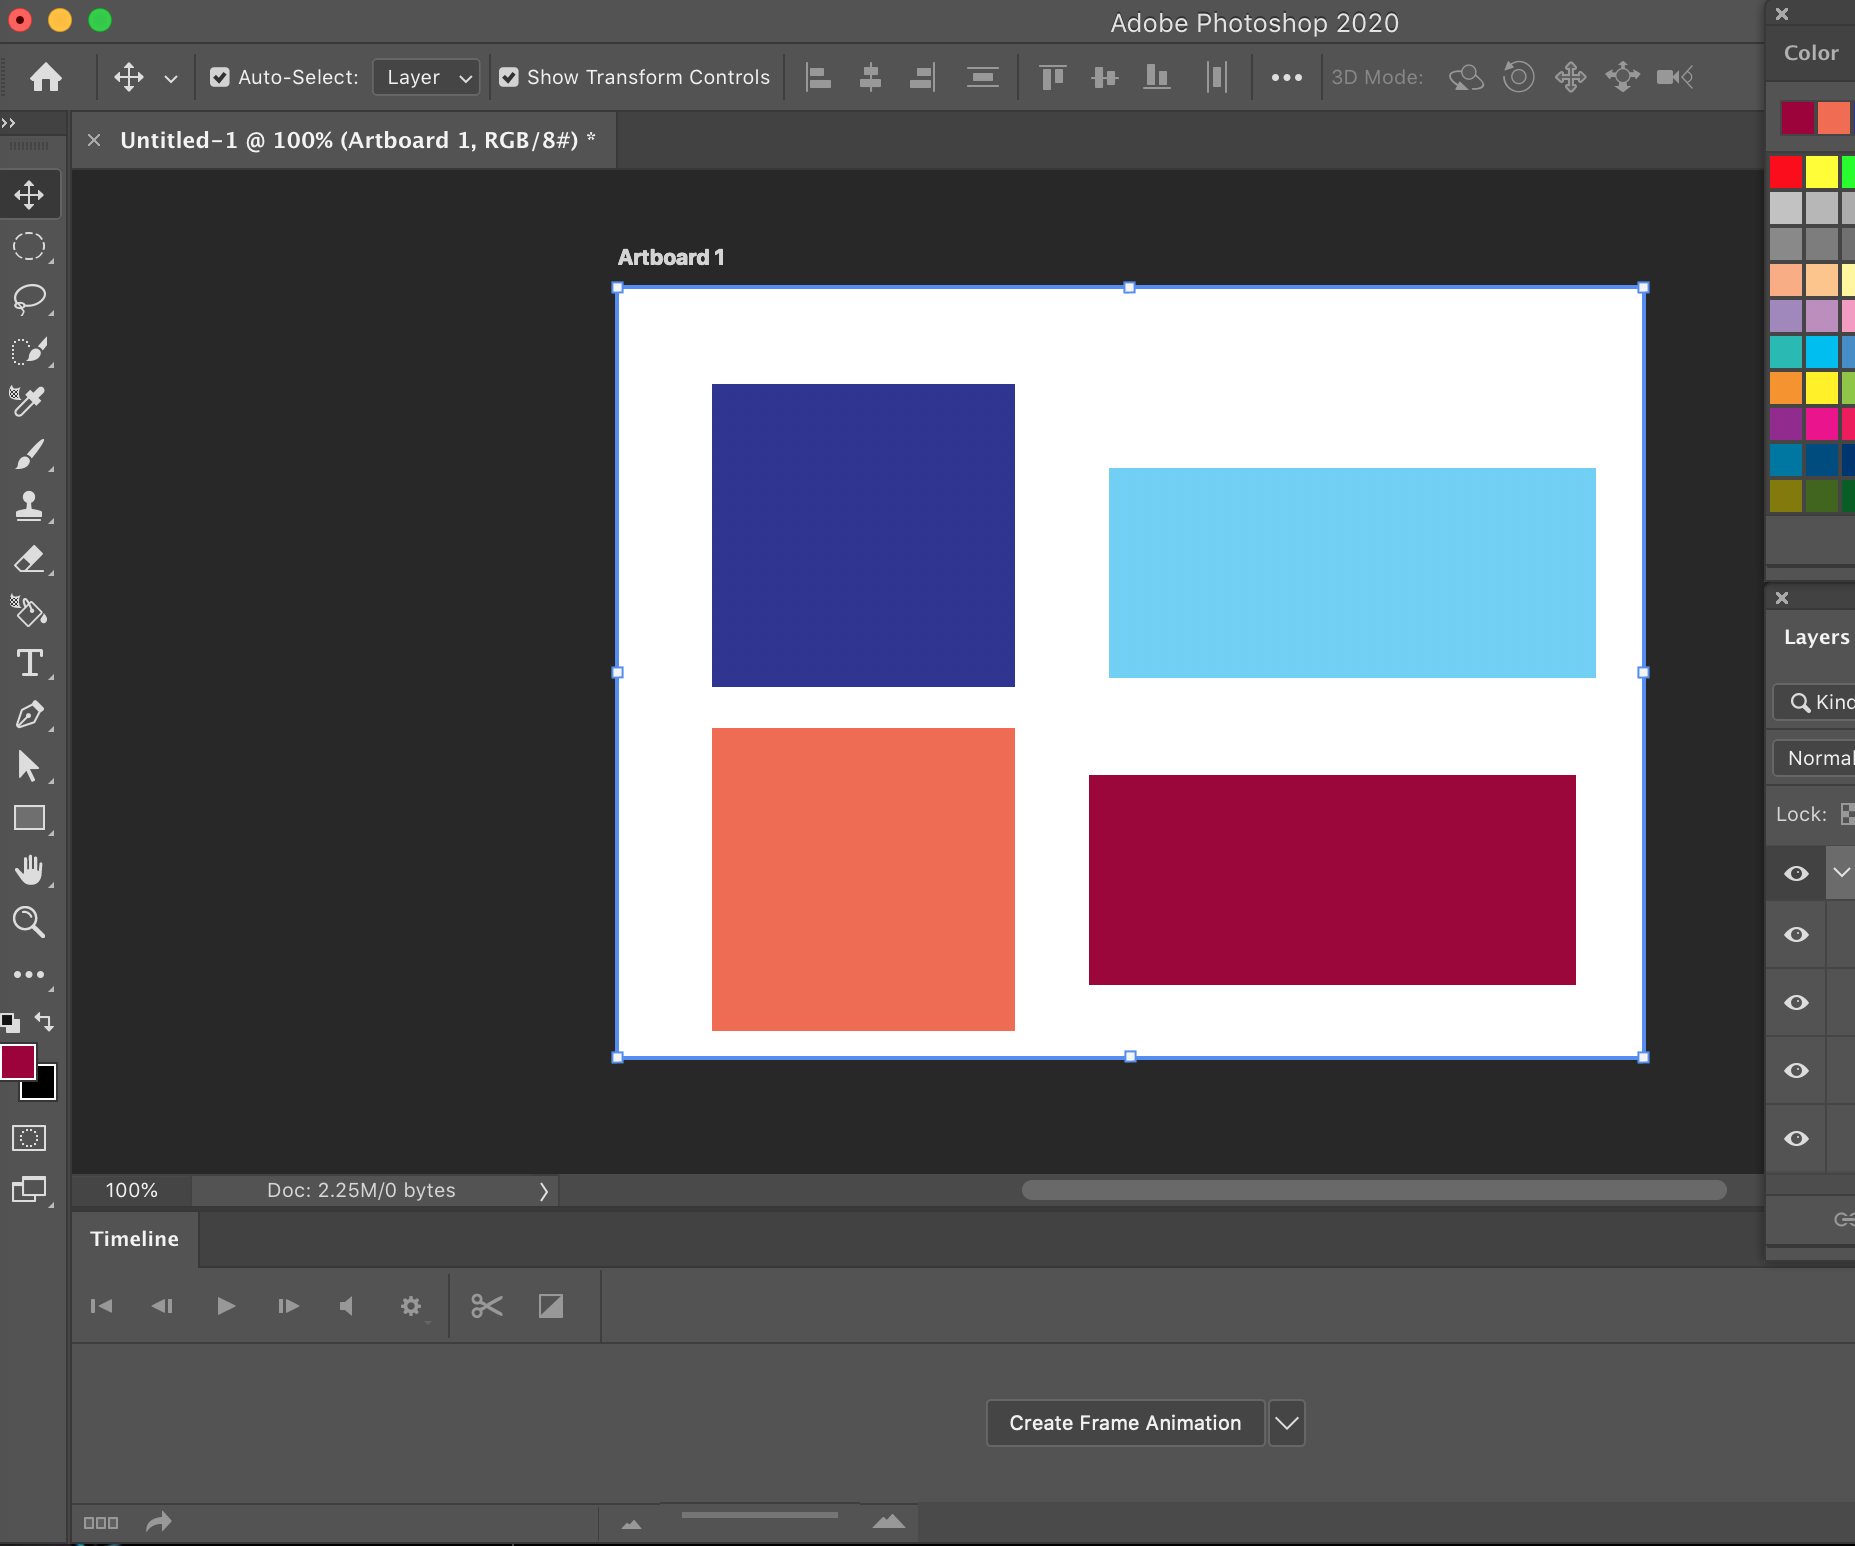Hide the topmost layer's visibility eye
The image size is (1855, 1546).
coord(1795,873)
